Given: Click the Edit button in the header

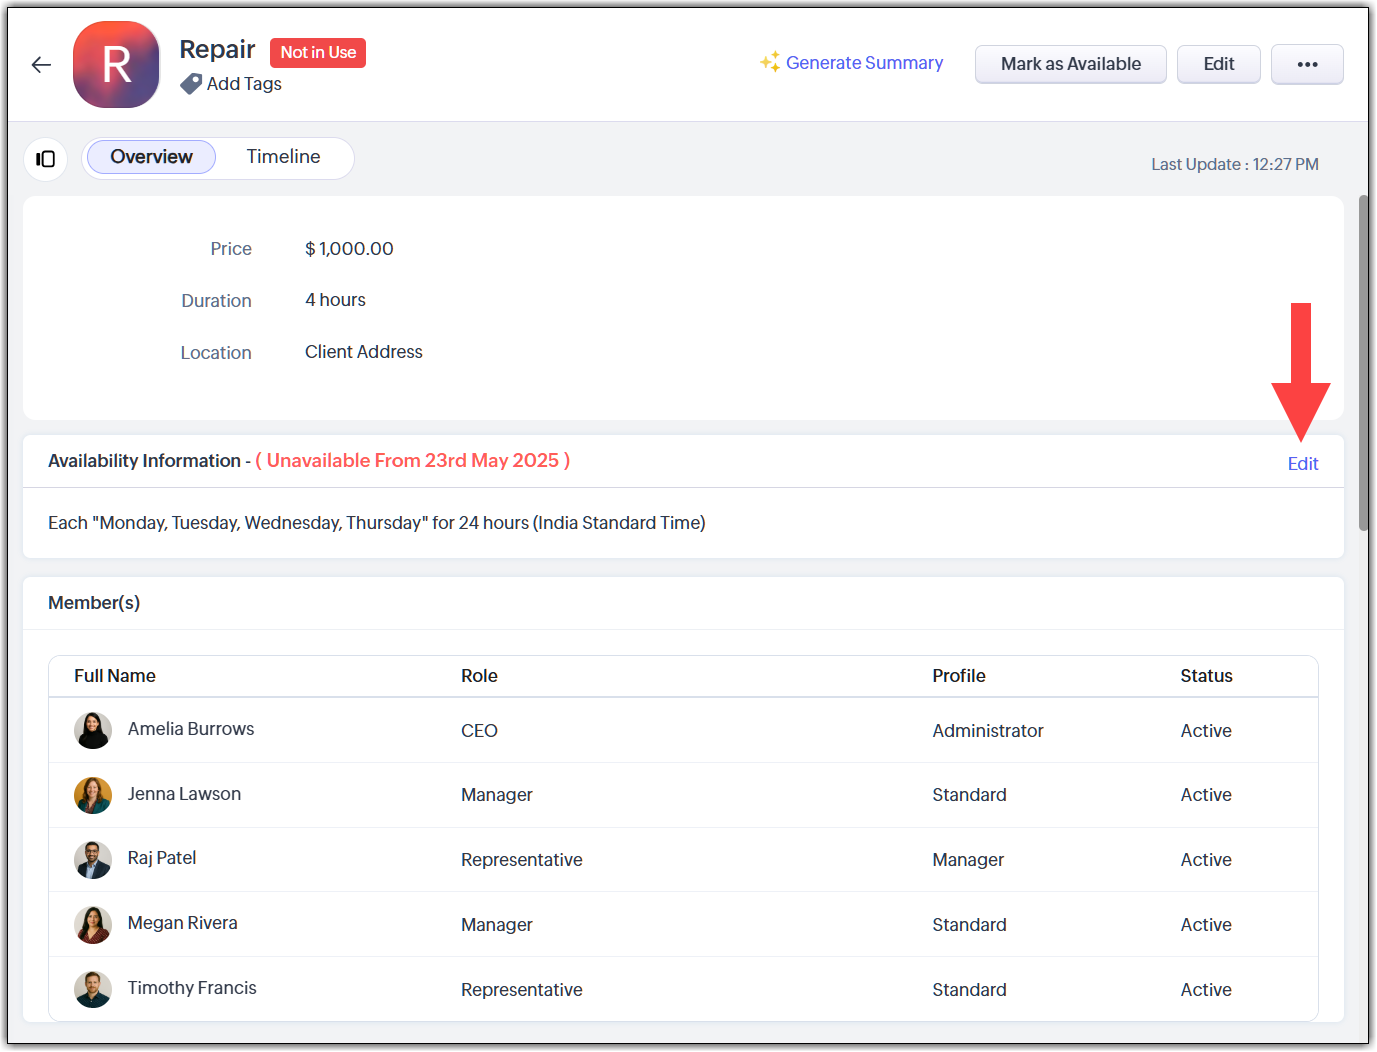Looking at the screenshot, I should point(1219,64).
